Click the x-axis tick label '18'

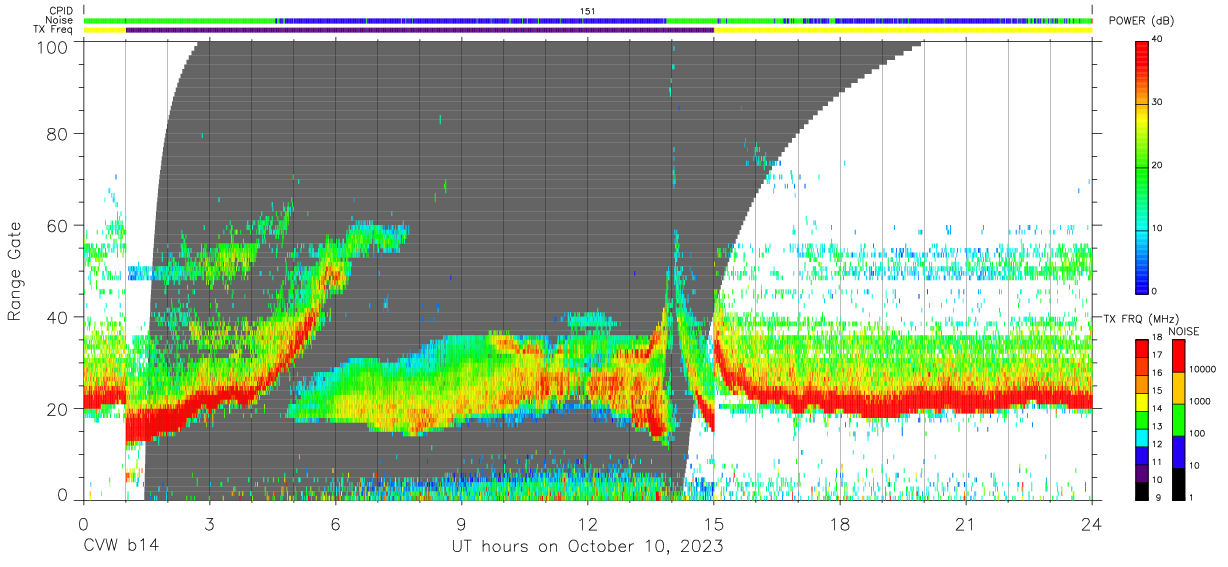pos(840,523)
